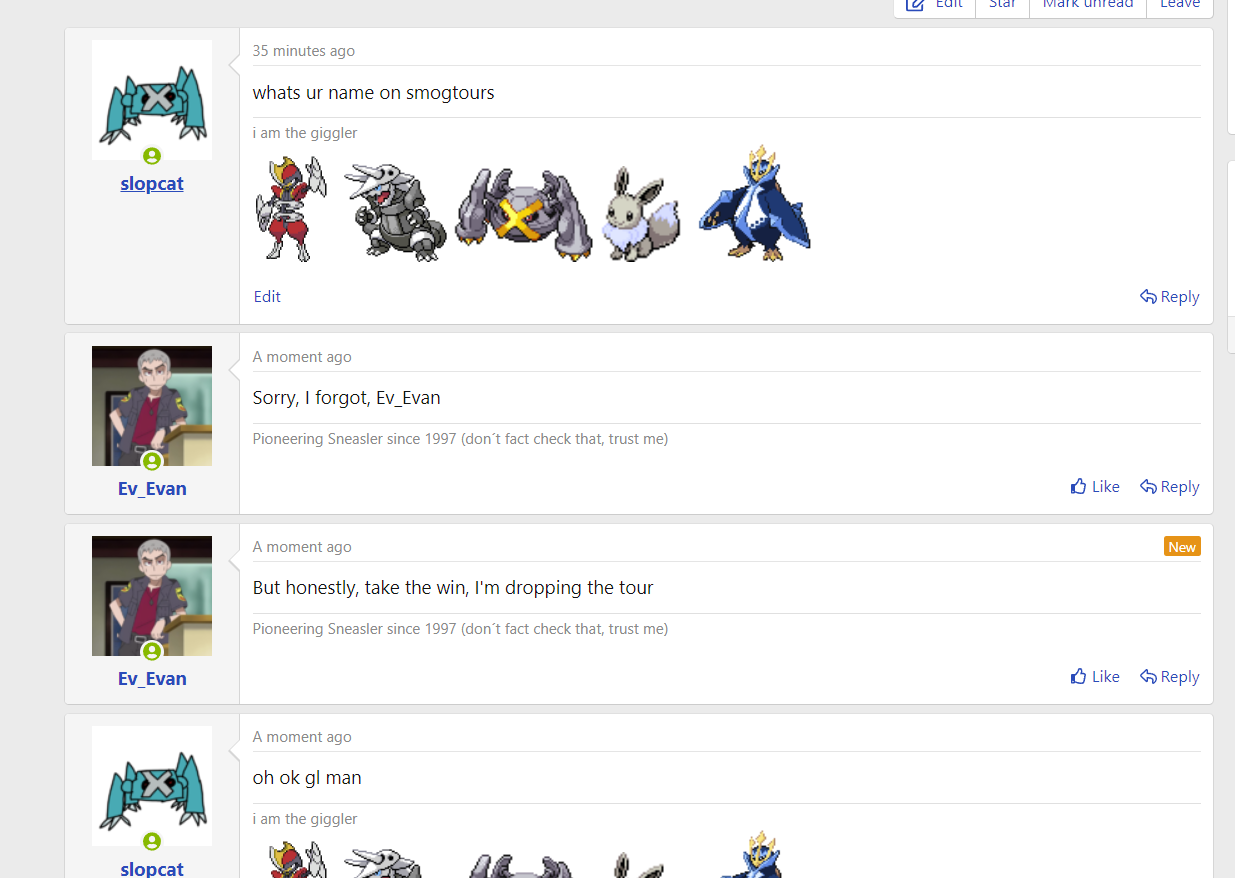Click 'But honestly, take the win' message text
This screenshot has height=878, width=1235.
click(x=453, y=588)
